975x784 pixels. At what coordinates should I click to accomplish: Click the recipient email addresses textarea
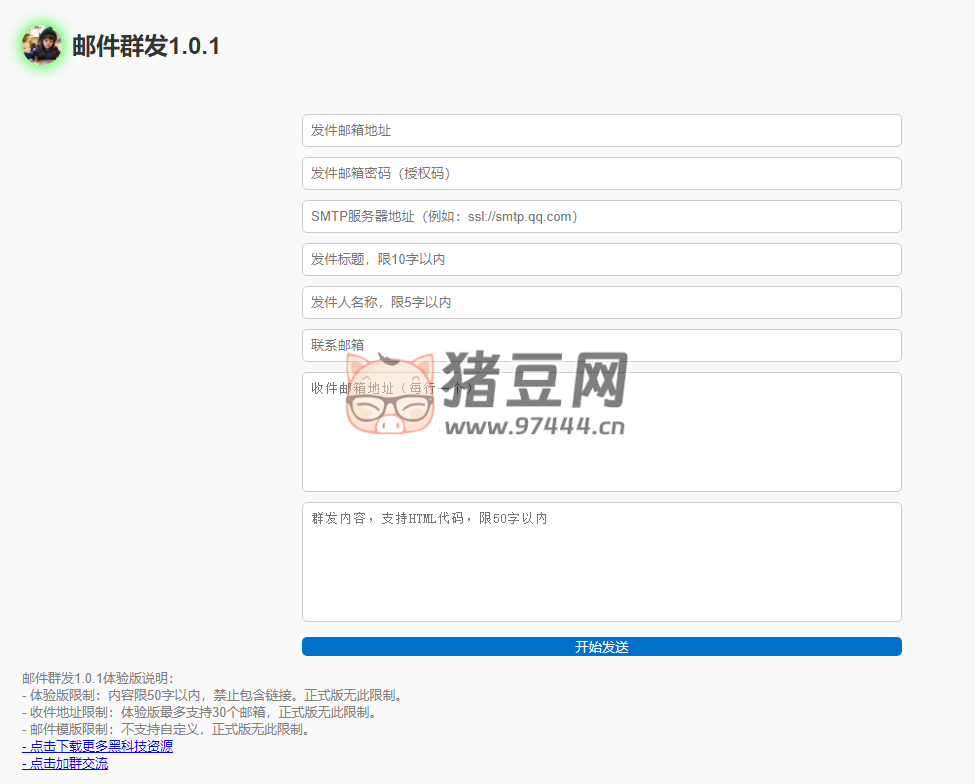tap(600, 430)
